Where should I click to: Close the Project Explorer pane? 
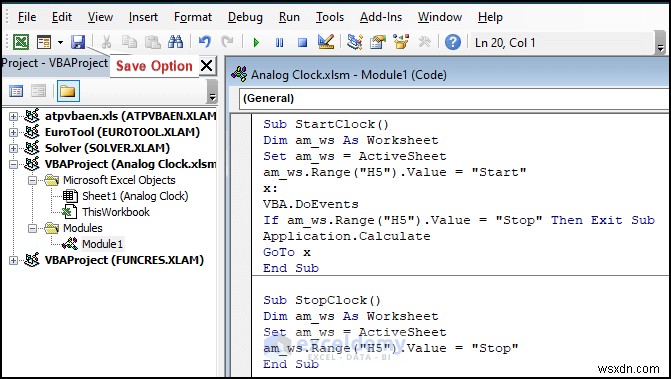click(x=207, y=66)
